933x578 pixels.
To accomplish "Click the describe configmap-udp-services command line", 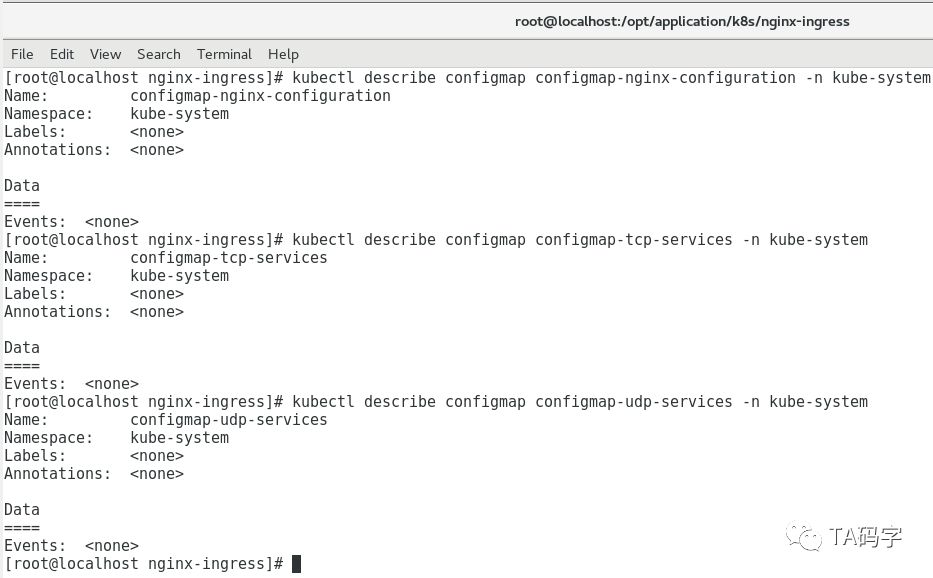I will pos(580,402).
